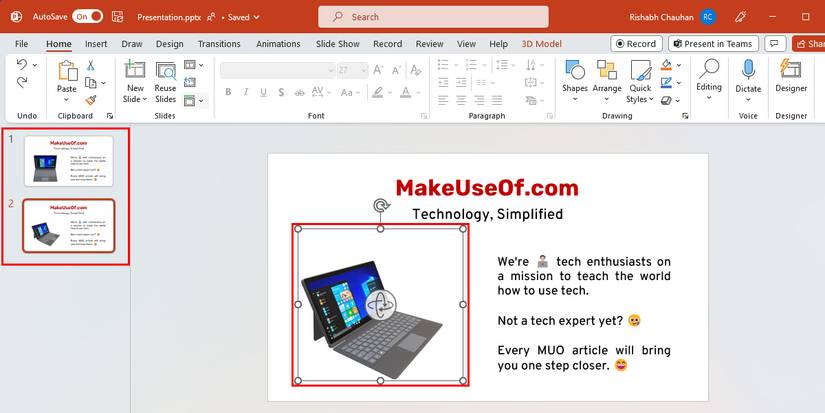Cut selection with scissors icon

pos(90,65)
